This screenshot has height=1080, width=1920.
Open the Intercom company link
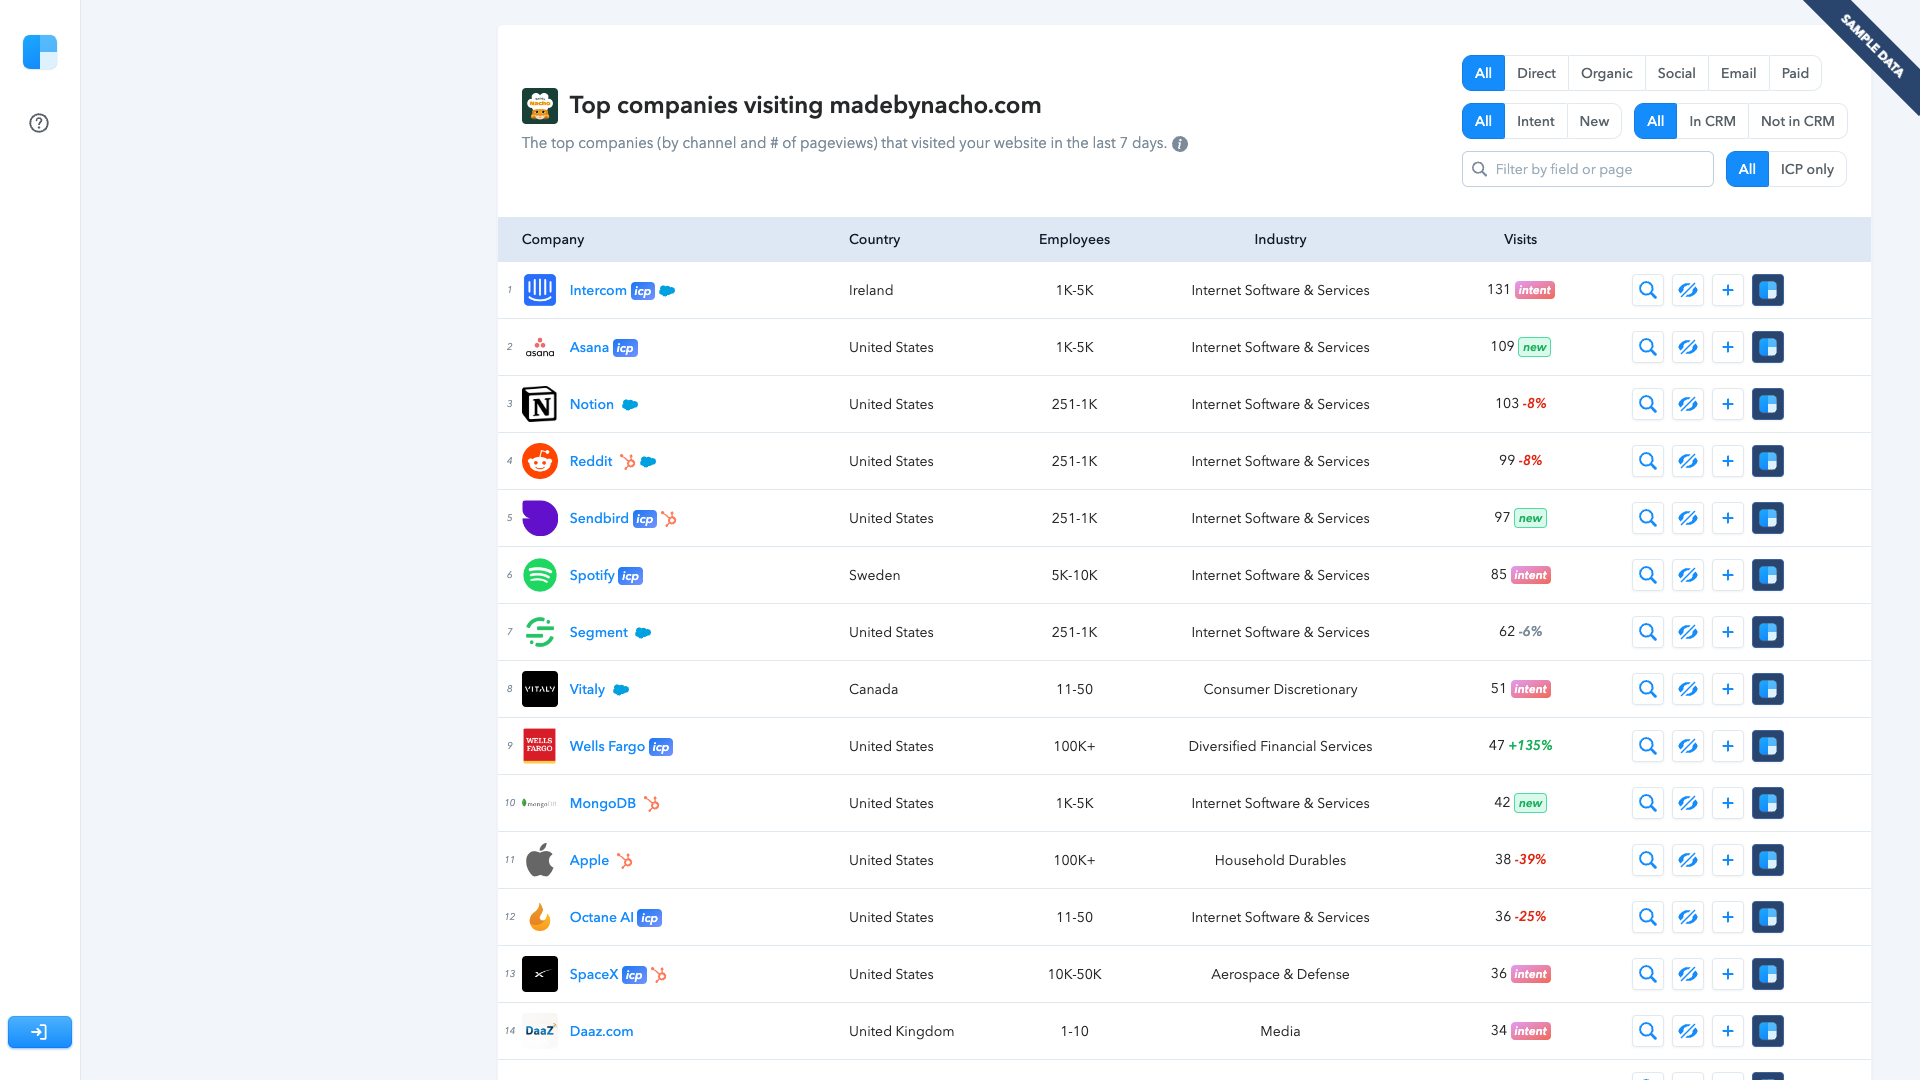pyautogui.click(x=598, y=290)
